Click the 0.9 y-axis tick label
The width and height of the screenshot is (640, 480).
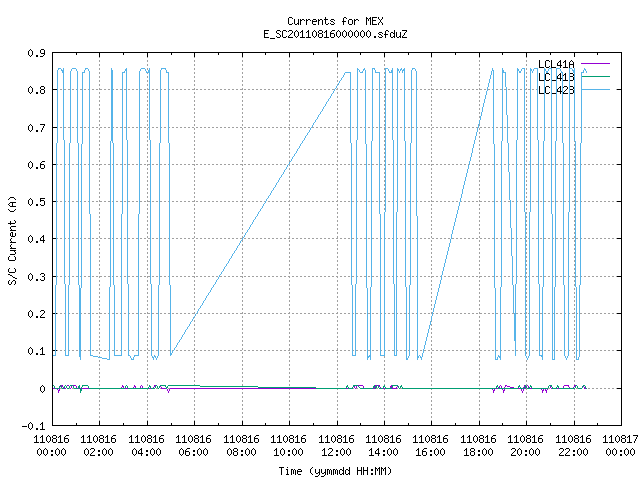tap(36, 53)
